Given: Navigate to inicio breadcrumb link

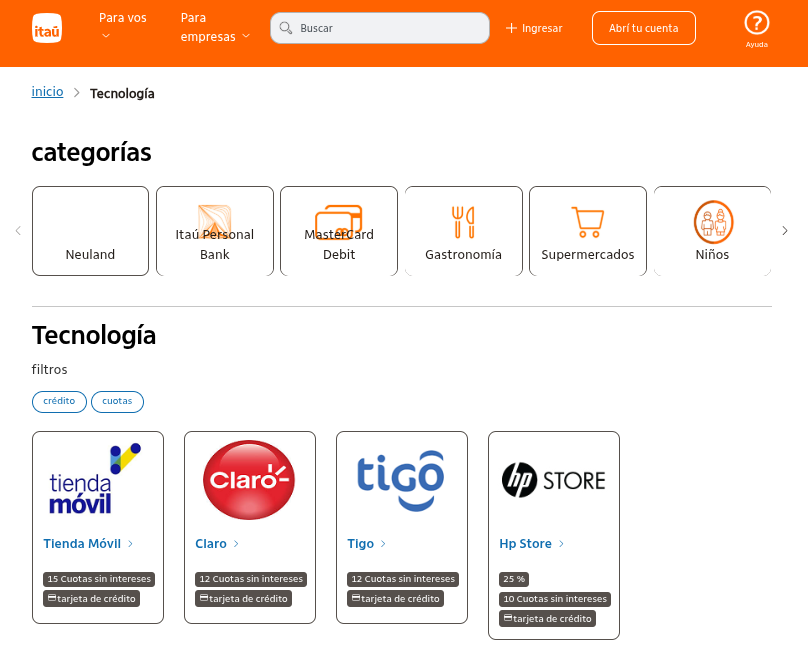Looking at the screenshot, I should tap(47, 91).
